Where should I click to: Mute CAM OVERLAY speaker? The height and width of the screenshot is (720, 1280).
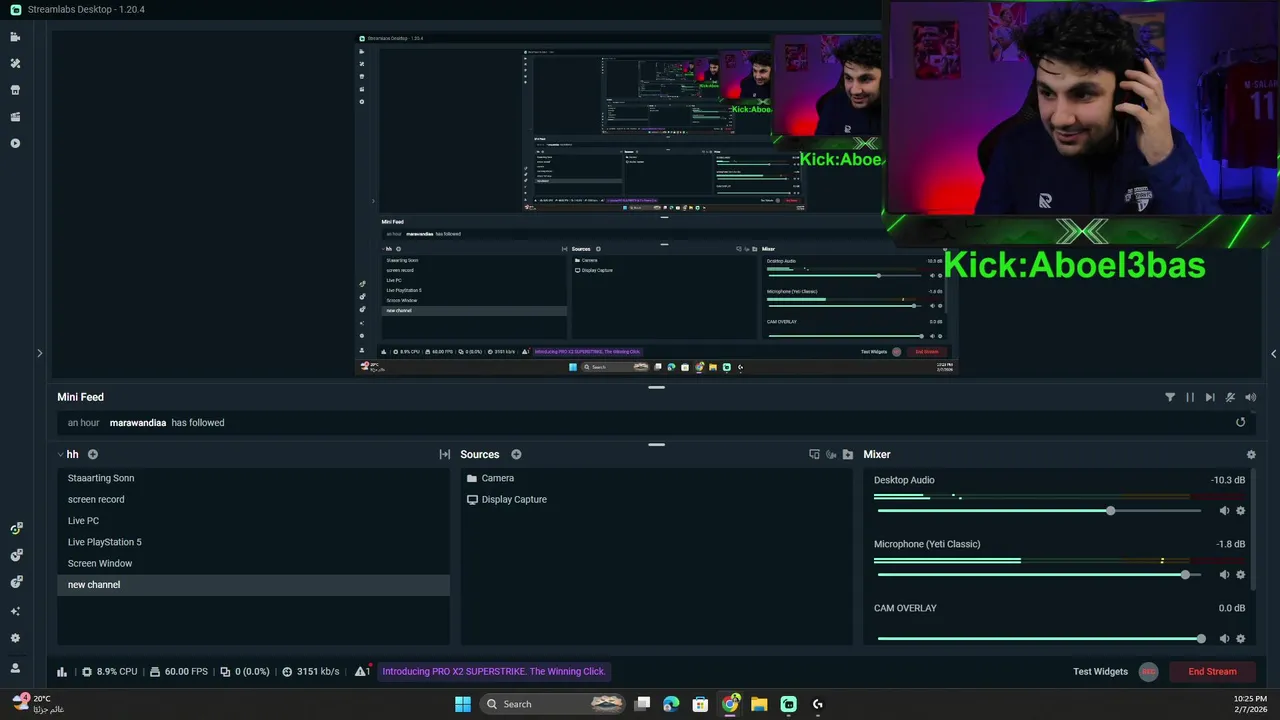[1224, 639]
